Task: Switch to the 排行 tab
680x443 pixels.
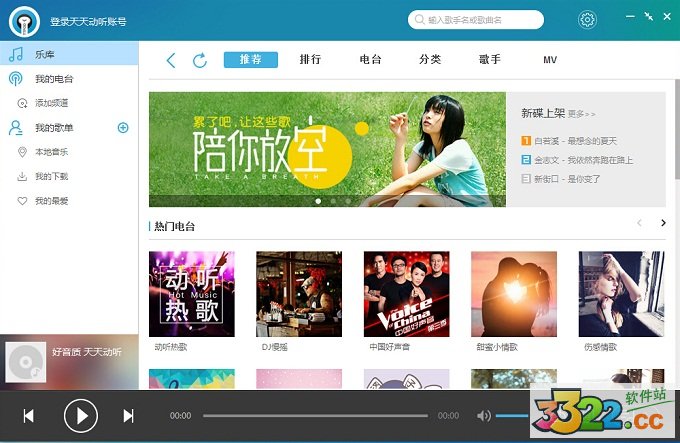Action: pyautogui.click(x=310, y=59)
